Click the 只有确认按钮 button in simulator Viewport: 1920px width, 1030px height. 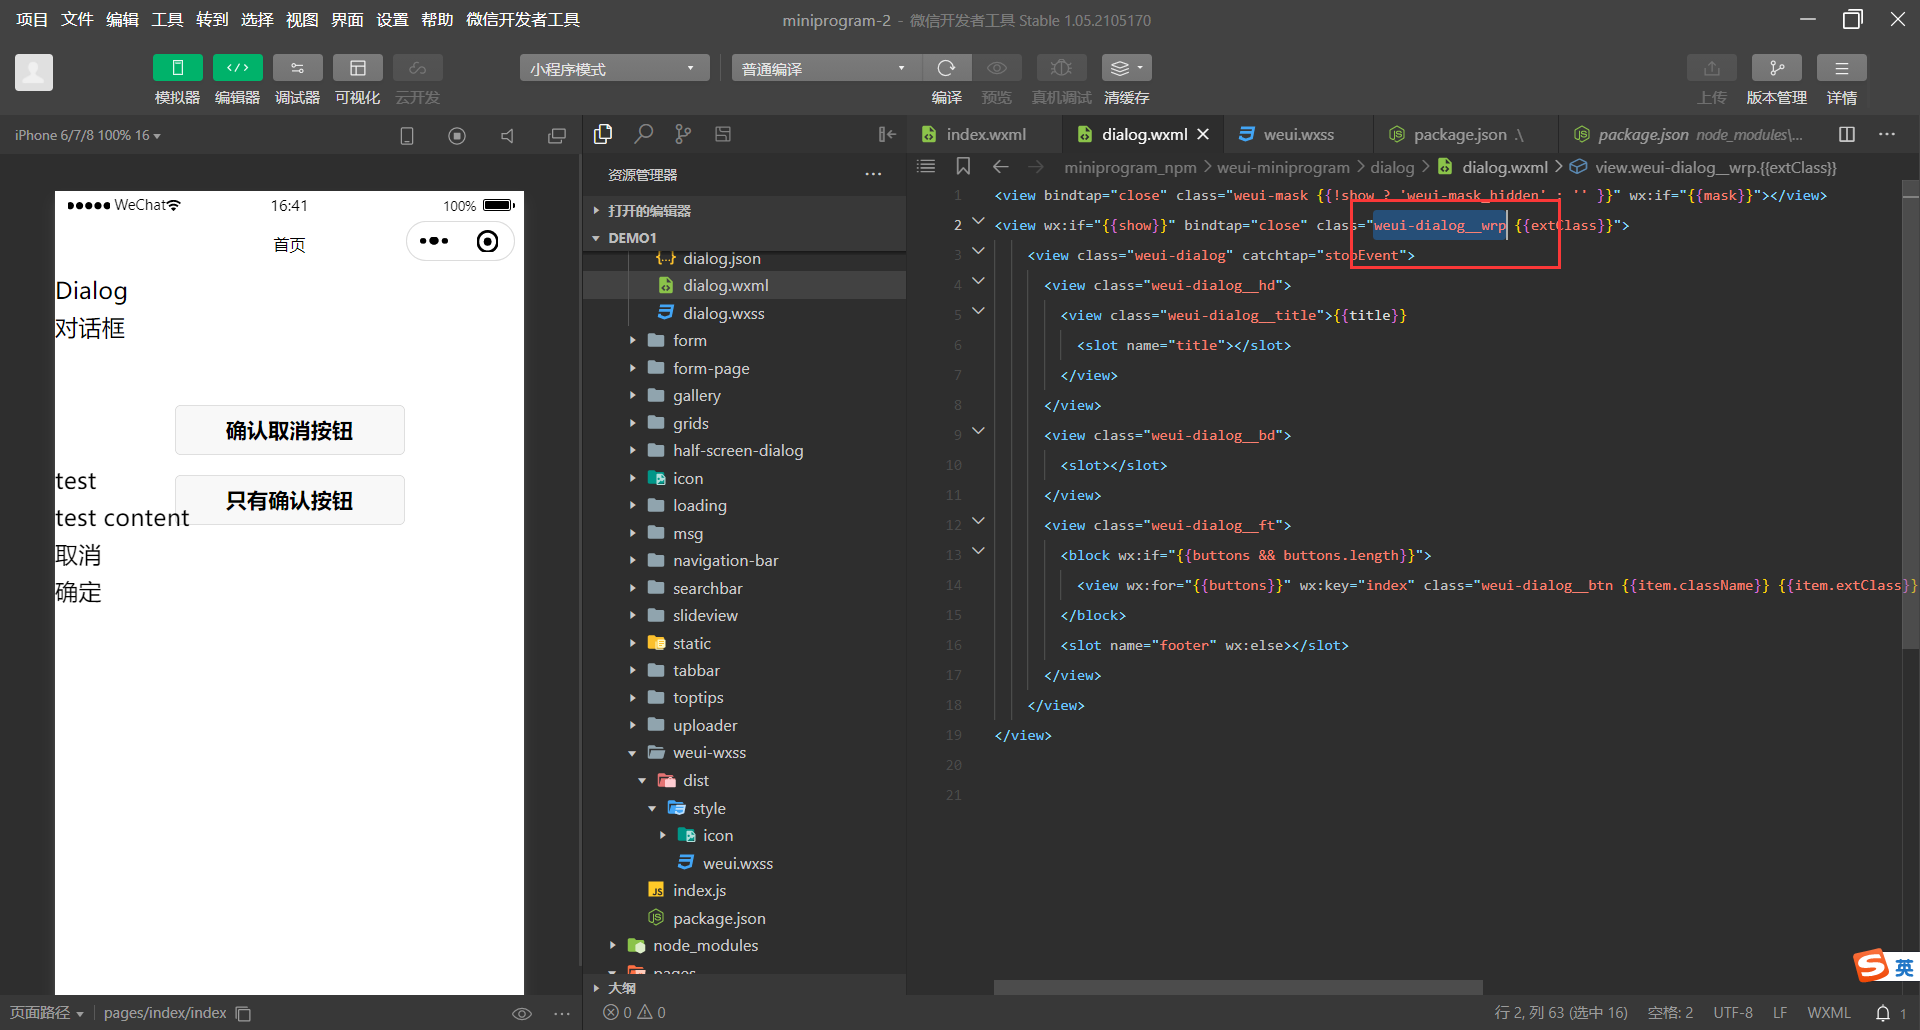(290, 500)
